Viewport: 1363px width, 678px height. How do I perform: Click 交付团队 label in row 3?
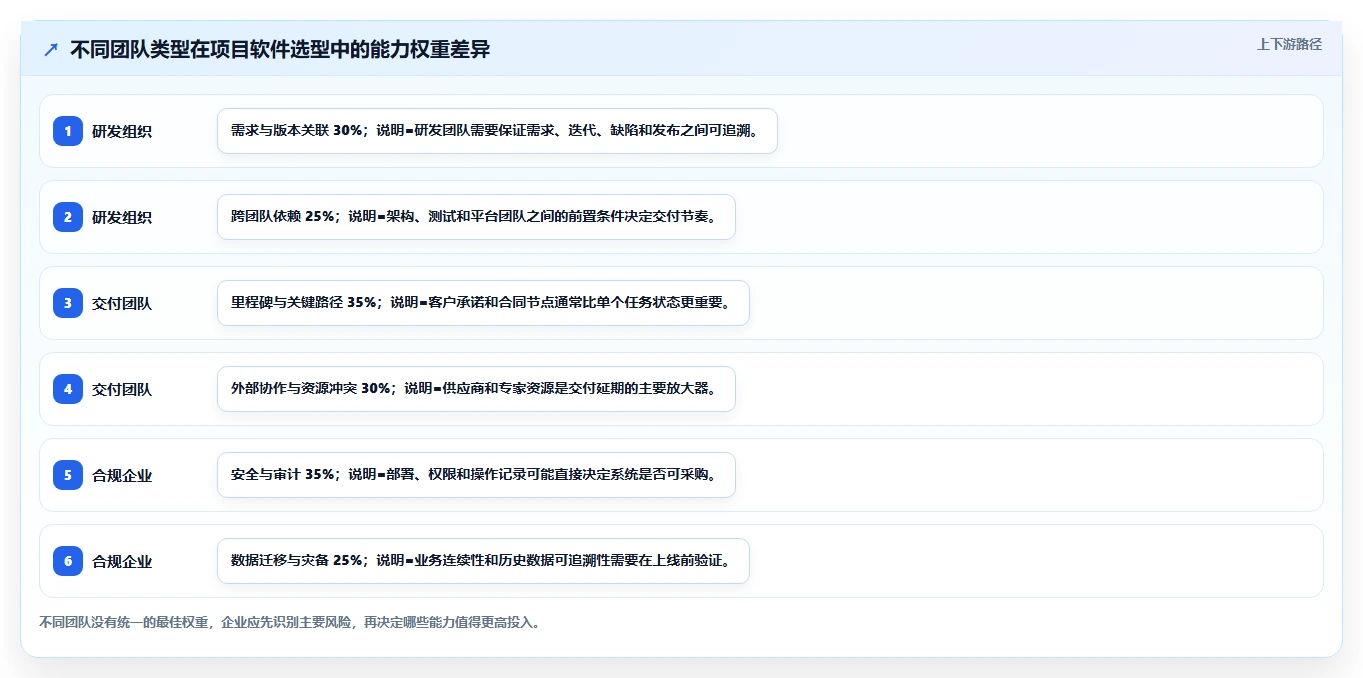pos(122,303)
